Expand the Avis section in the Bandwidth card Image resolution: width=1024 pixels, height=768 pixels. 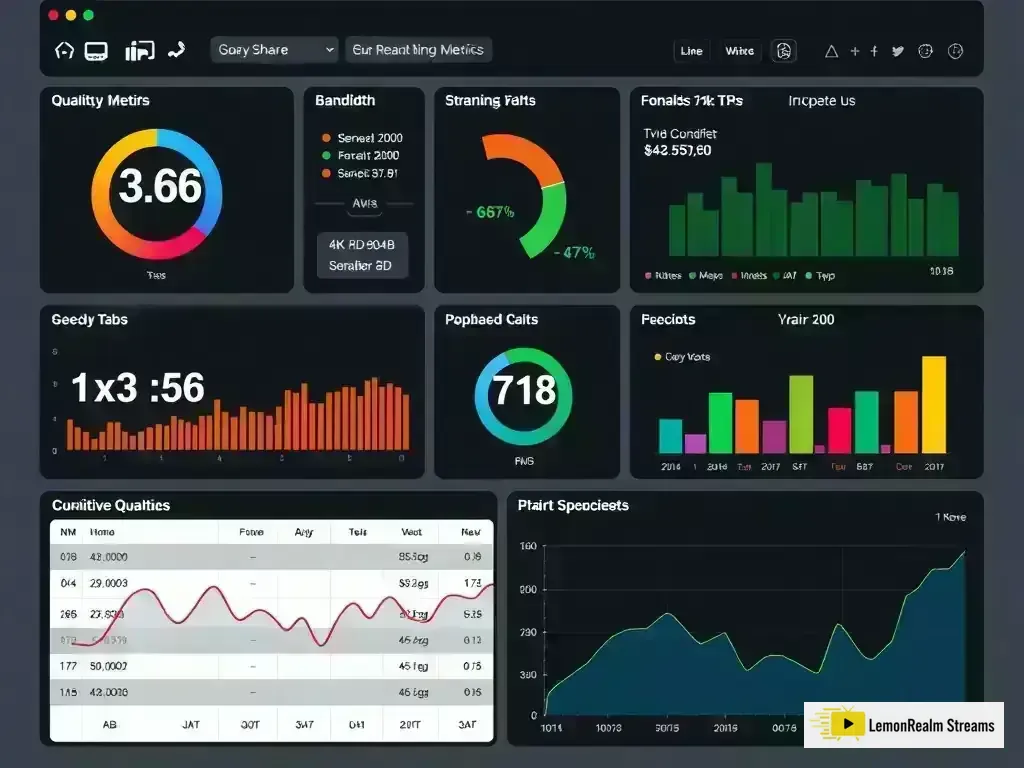(363, 203)
